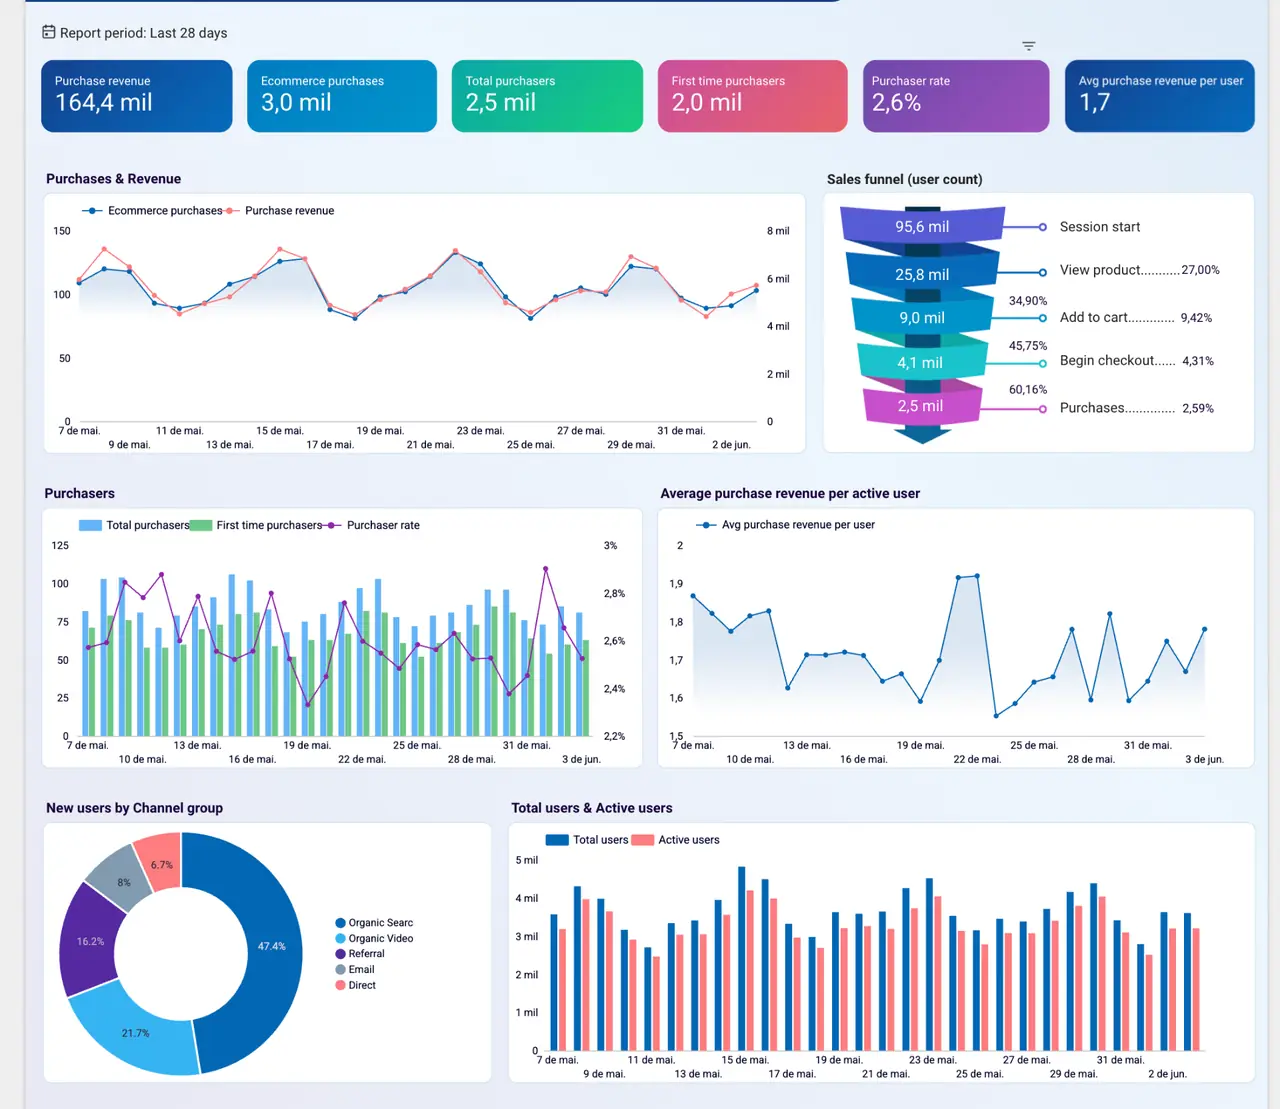This screenshot has width=1280, height=1109.
Task: Click the 6.7% donut segment
Action: (161, 863)
